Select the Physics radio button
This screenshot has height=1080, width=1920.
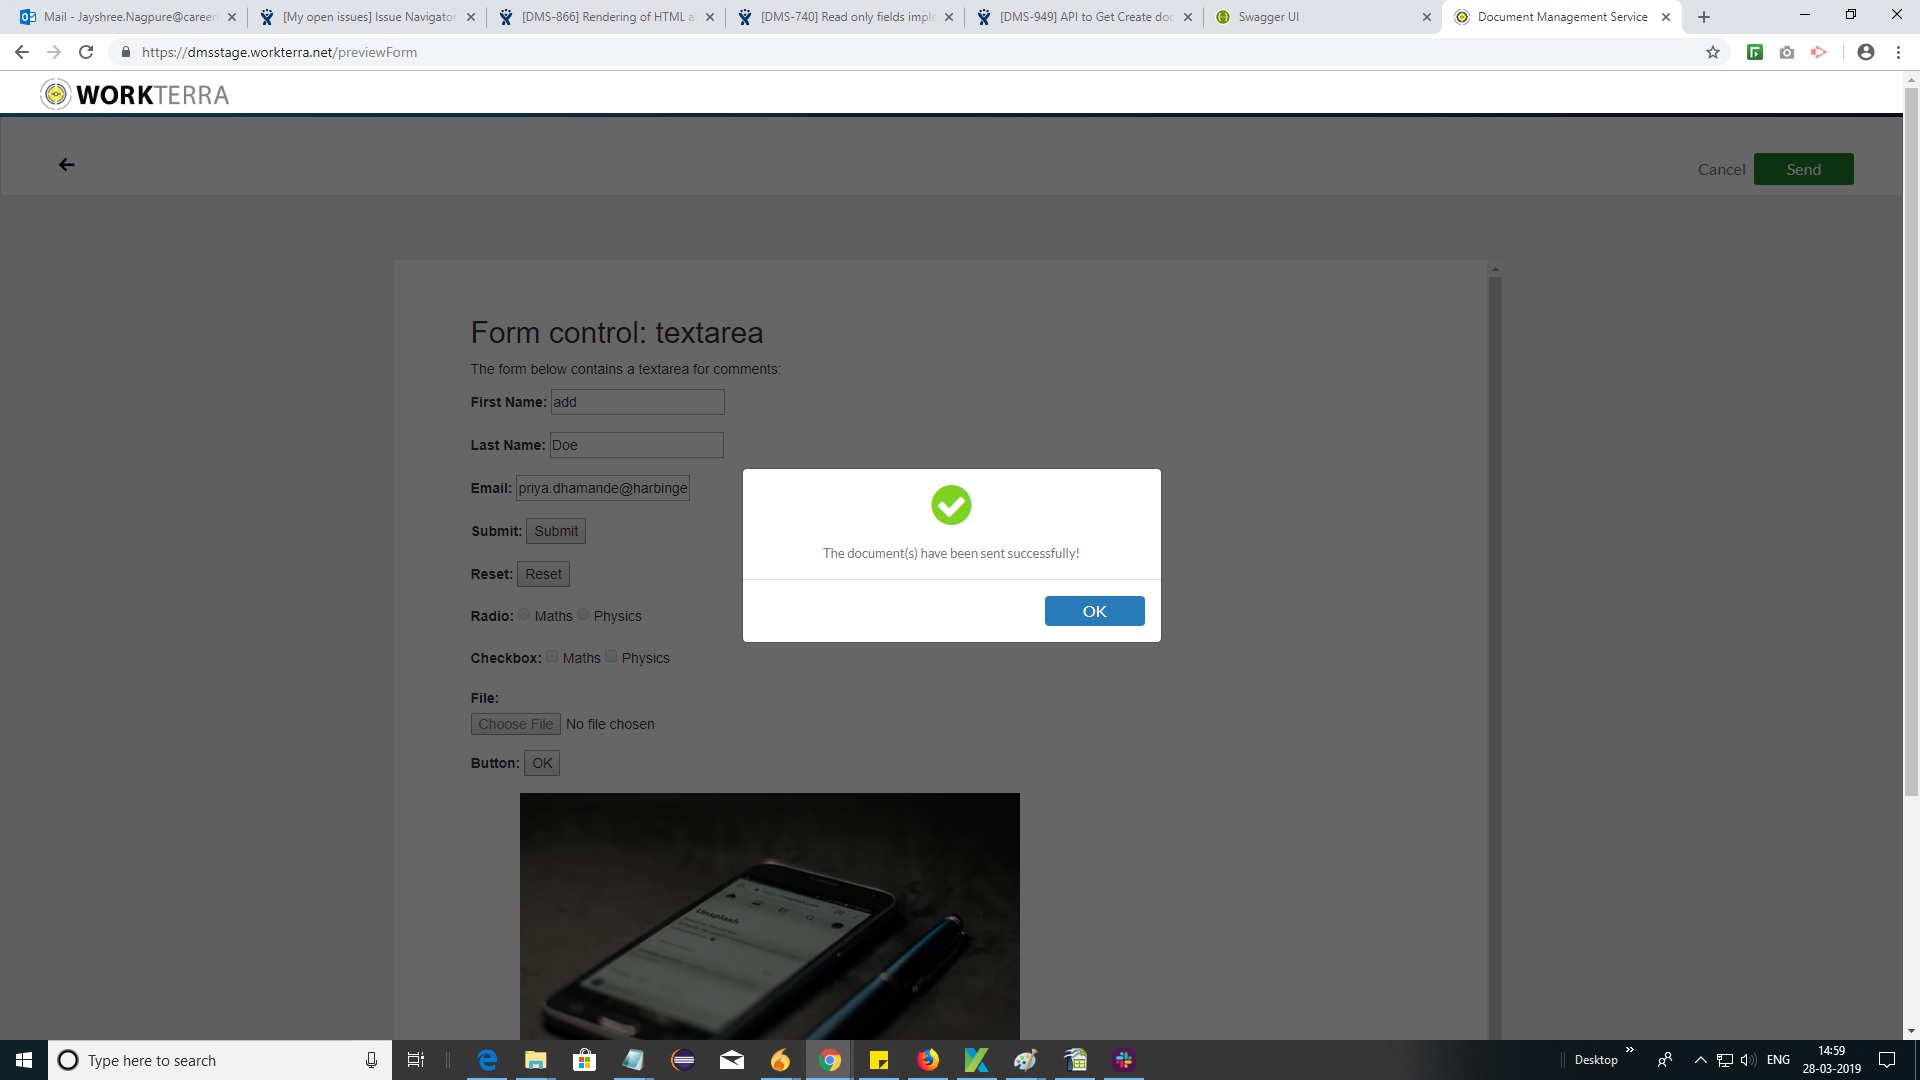click(583, 614)
